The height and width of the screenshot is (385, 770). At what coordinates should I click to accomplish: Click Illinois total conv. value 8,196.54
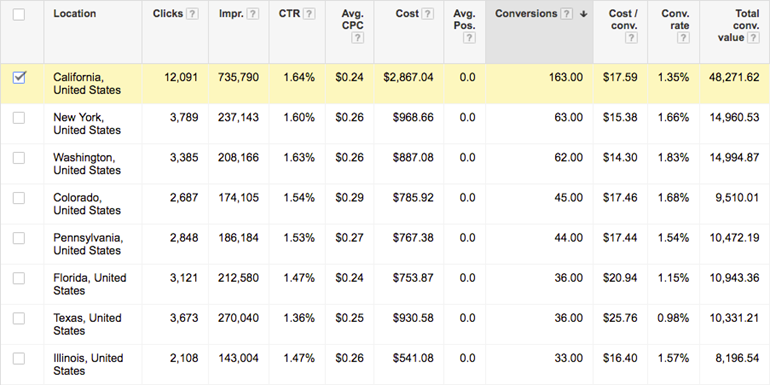[737, 359]
